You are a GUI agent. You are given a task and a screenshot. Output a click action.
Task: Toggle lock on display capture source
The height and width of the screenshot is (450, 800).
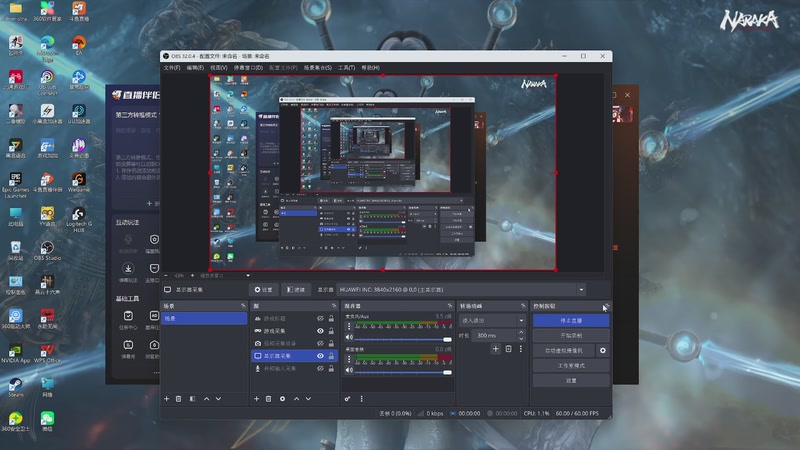331,356
